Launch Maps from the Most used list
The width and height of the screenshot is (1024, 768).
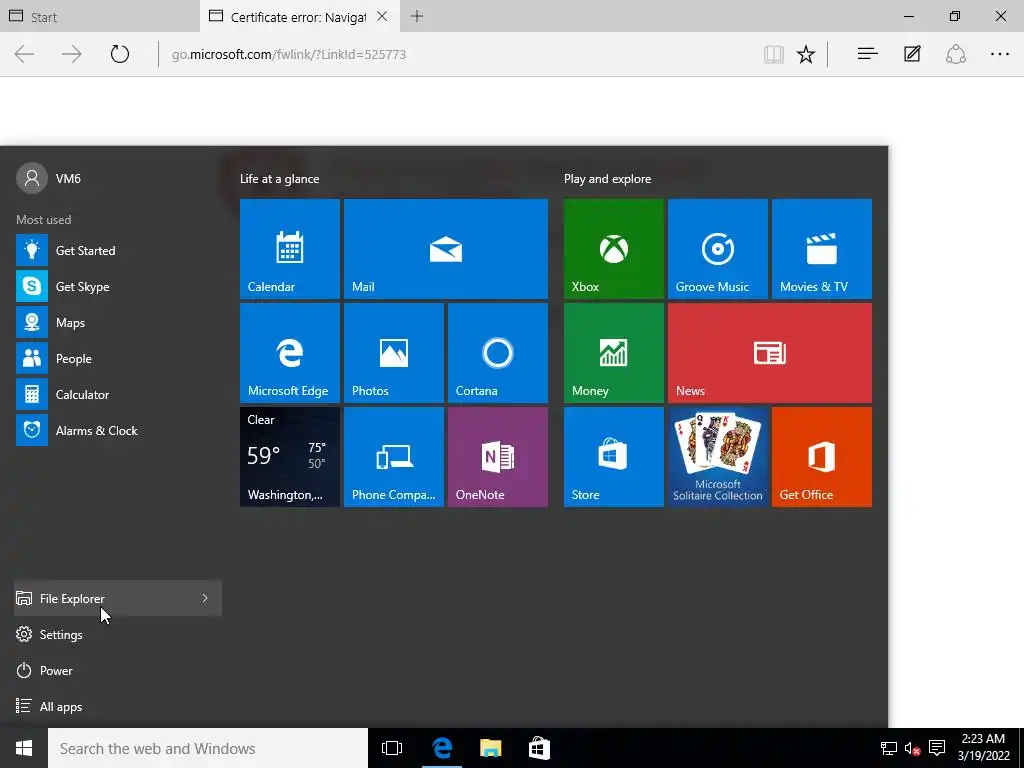click(x=118, y=323)
